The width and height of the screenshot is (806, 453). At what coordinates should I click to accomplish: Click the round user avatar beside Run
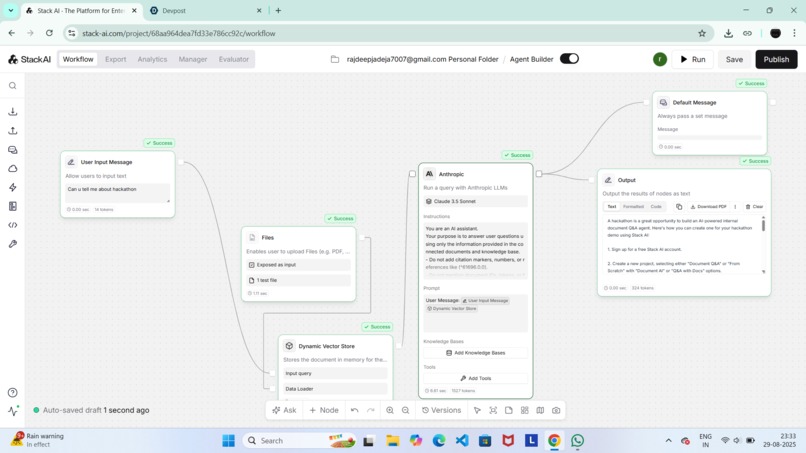[x=660, y=59]
